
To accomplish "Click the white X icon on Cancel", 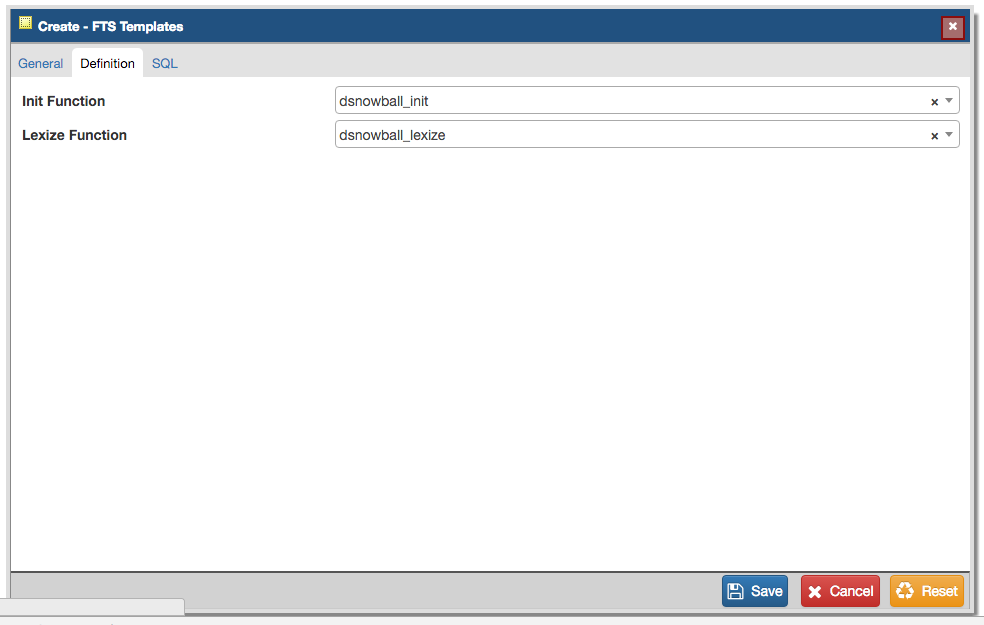I will 815,592.
